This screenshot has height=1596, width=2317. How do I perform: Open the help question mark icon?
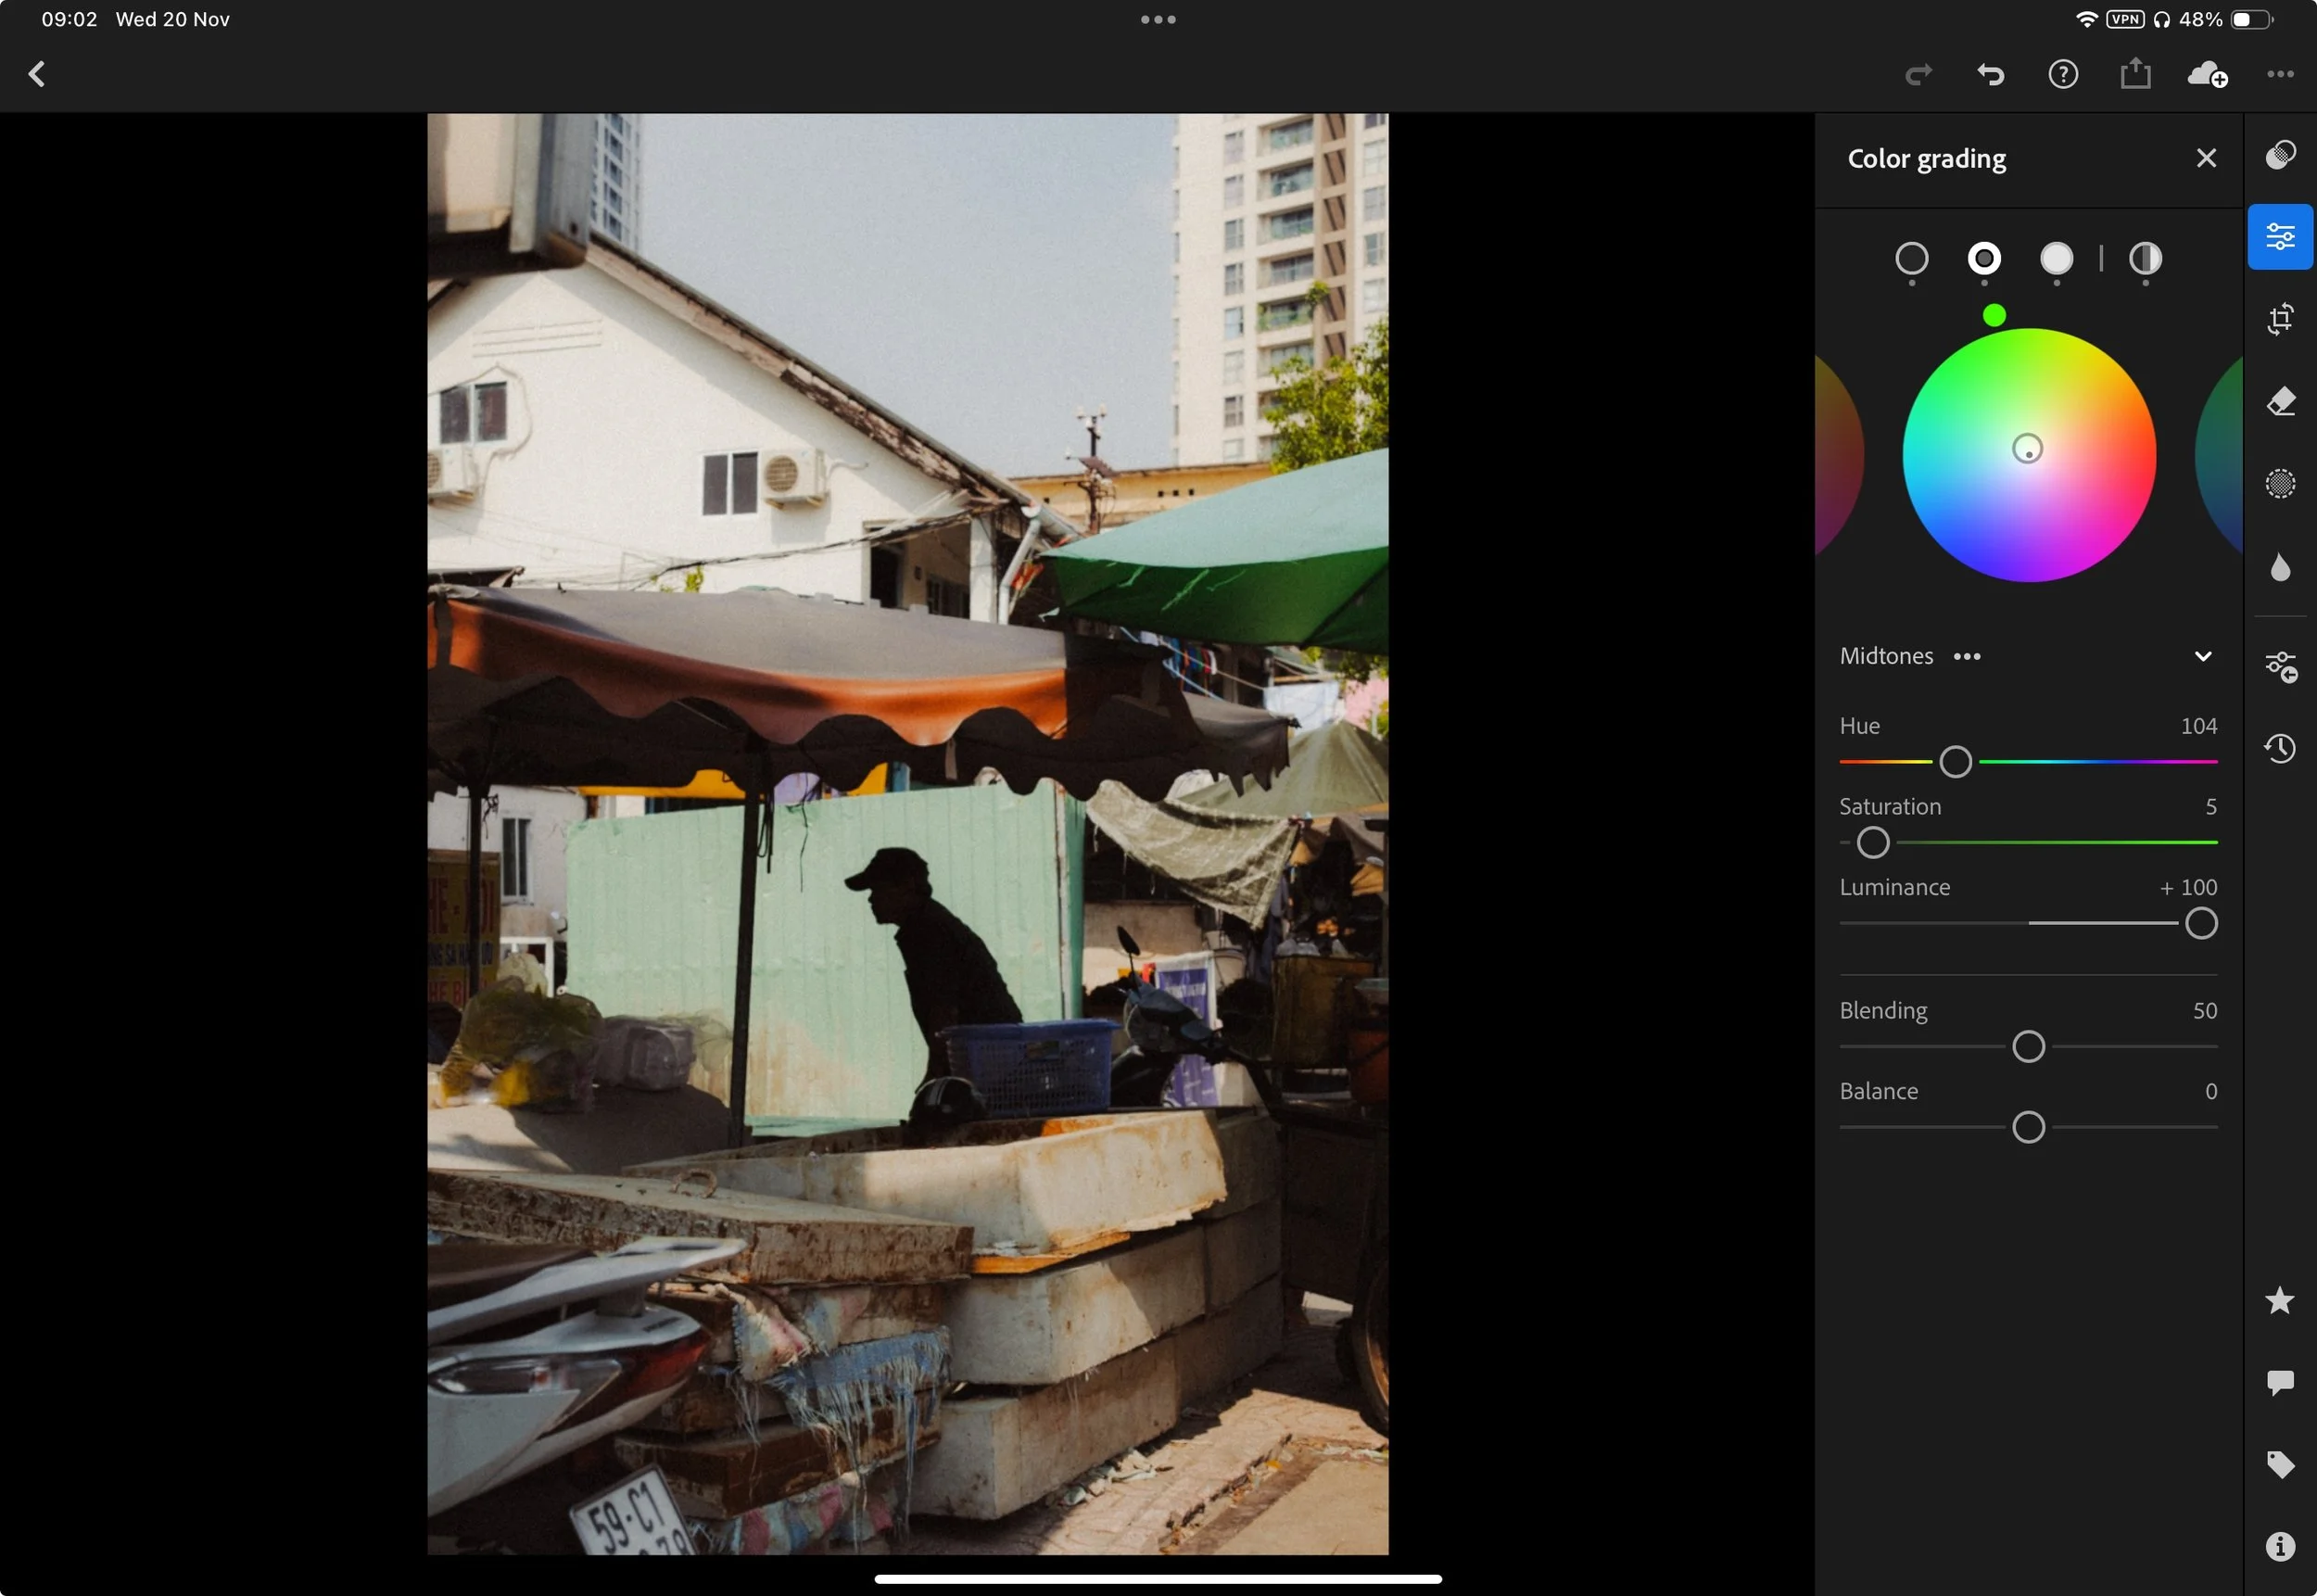2062,75
